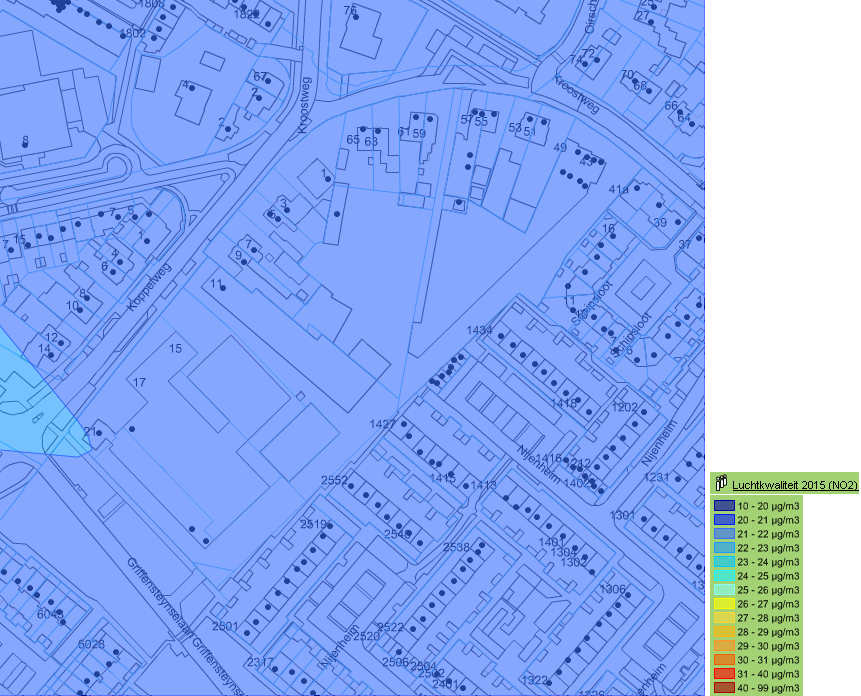
Task: Click house number 2552 on the map
Action: 334,480
